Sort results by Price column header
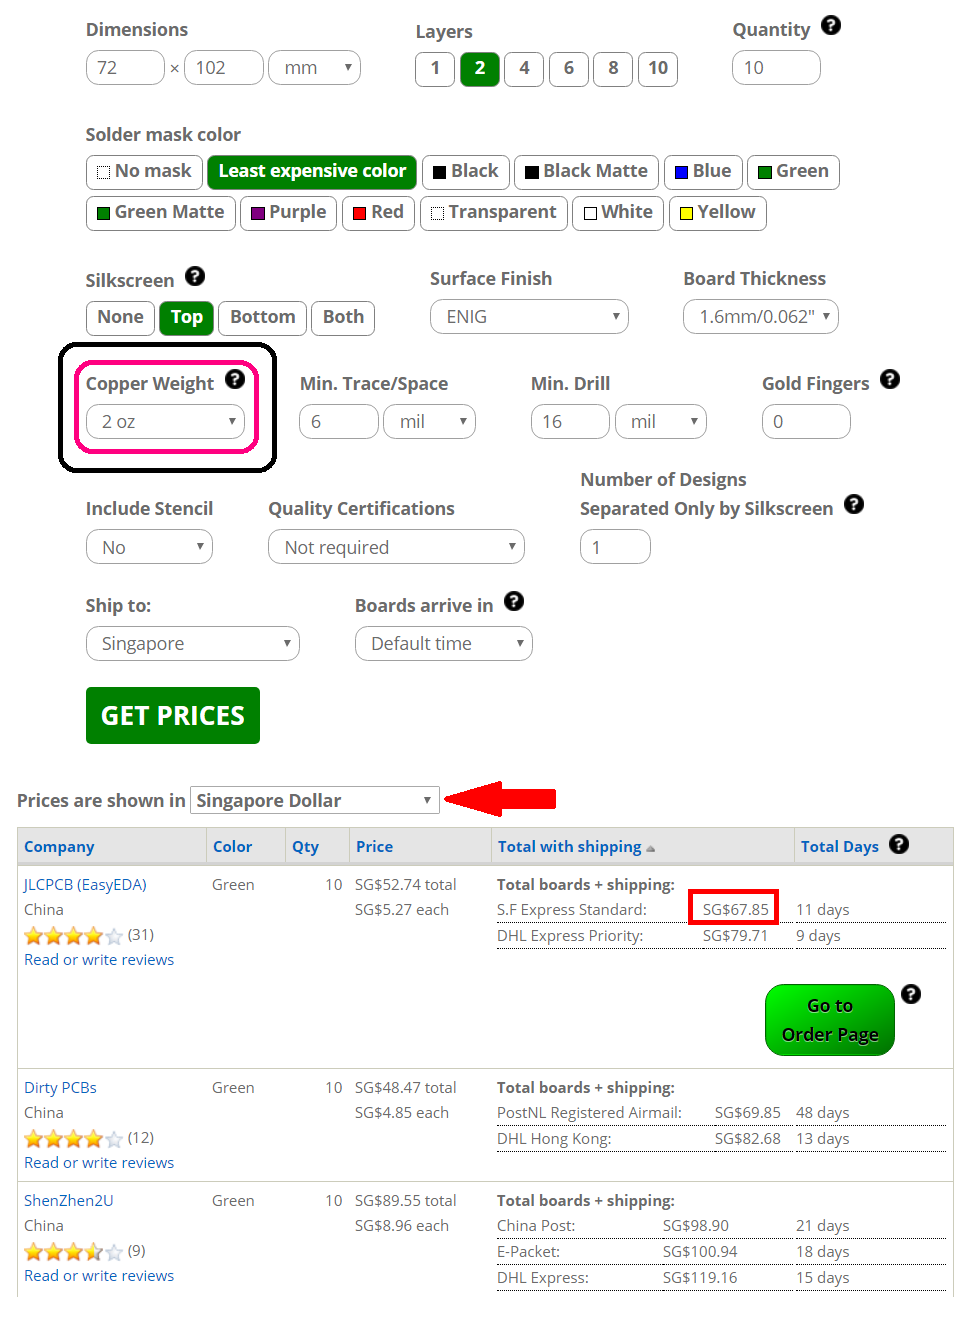Image resolution: width=979 pixels, height=1336 pixels. point(374,847)
